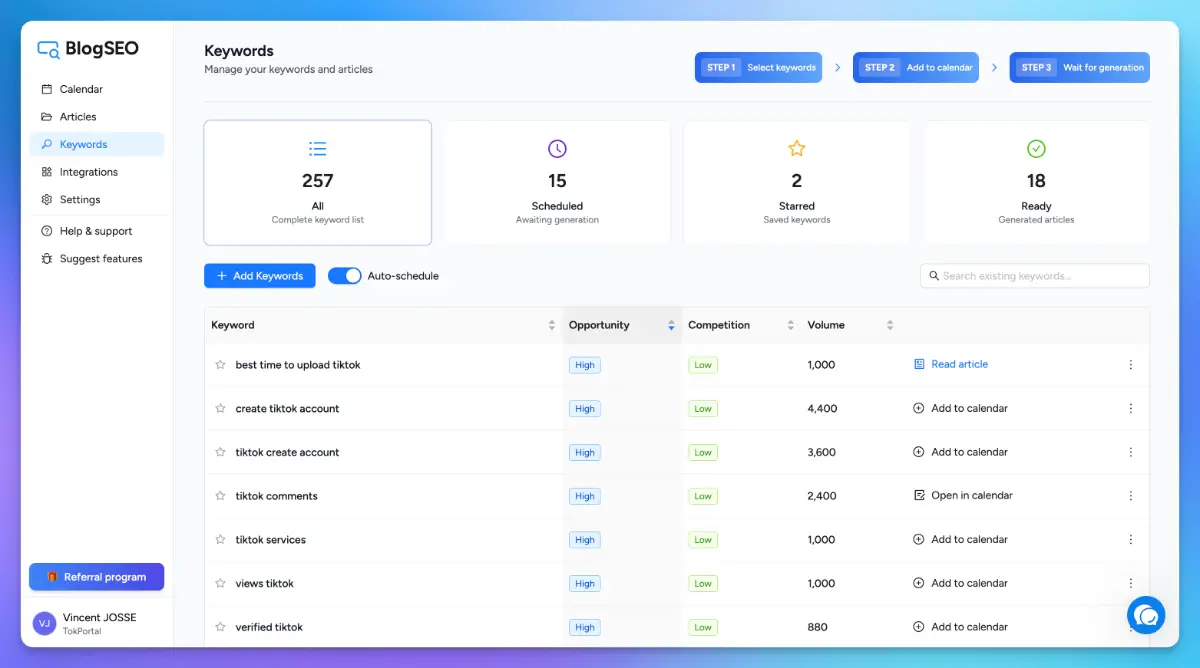This screenshot has height=668, width=1200.
Task: Click the Ready checkmark icon
Action: 1036,149
